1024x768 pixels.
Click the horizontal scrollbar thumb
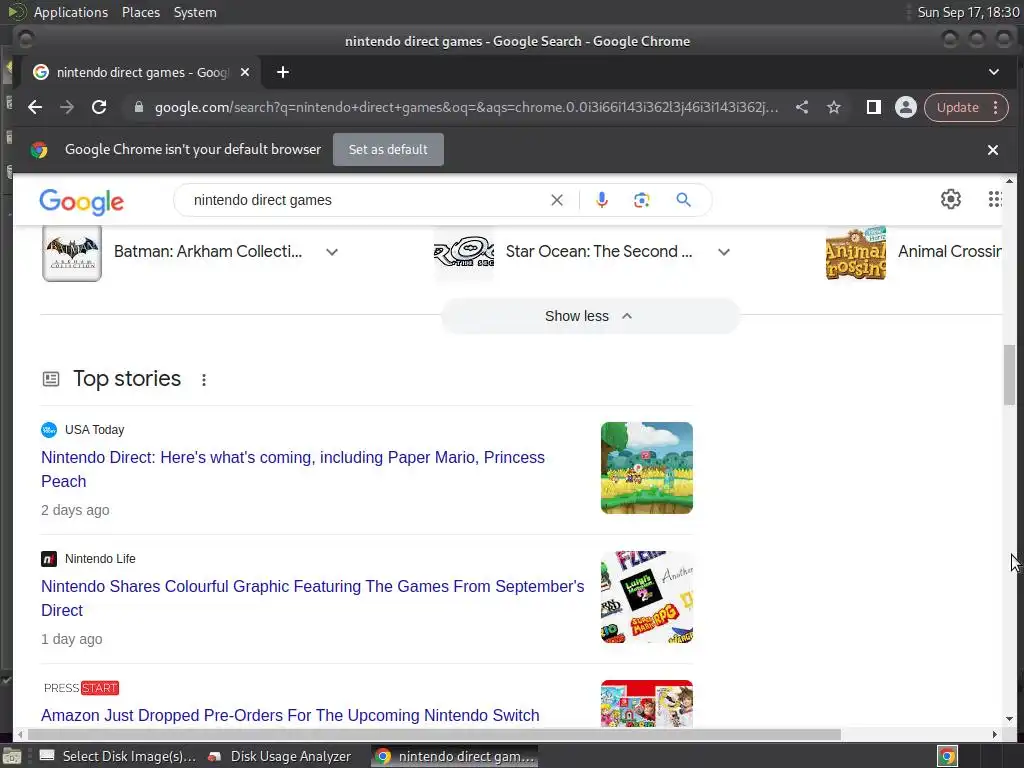tap(433, 735)
